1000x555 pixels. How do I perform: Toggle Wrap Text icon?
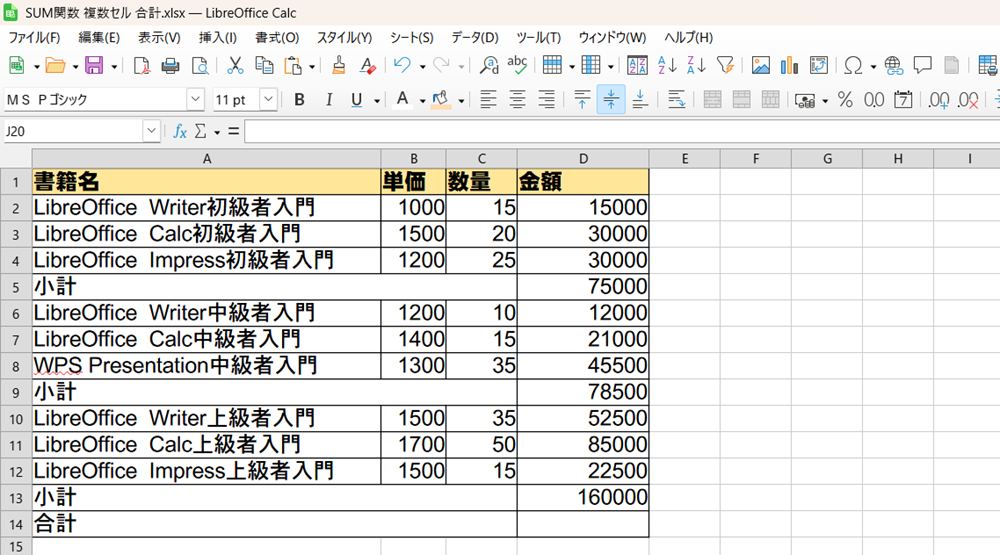676,100
